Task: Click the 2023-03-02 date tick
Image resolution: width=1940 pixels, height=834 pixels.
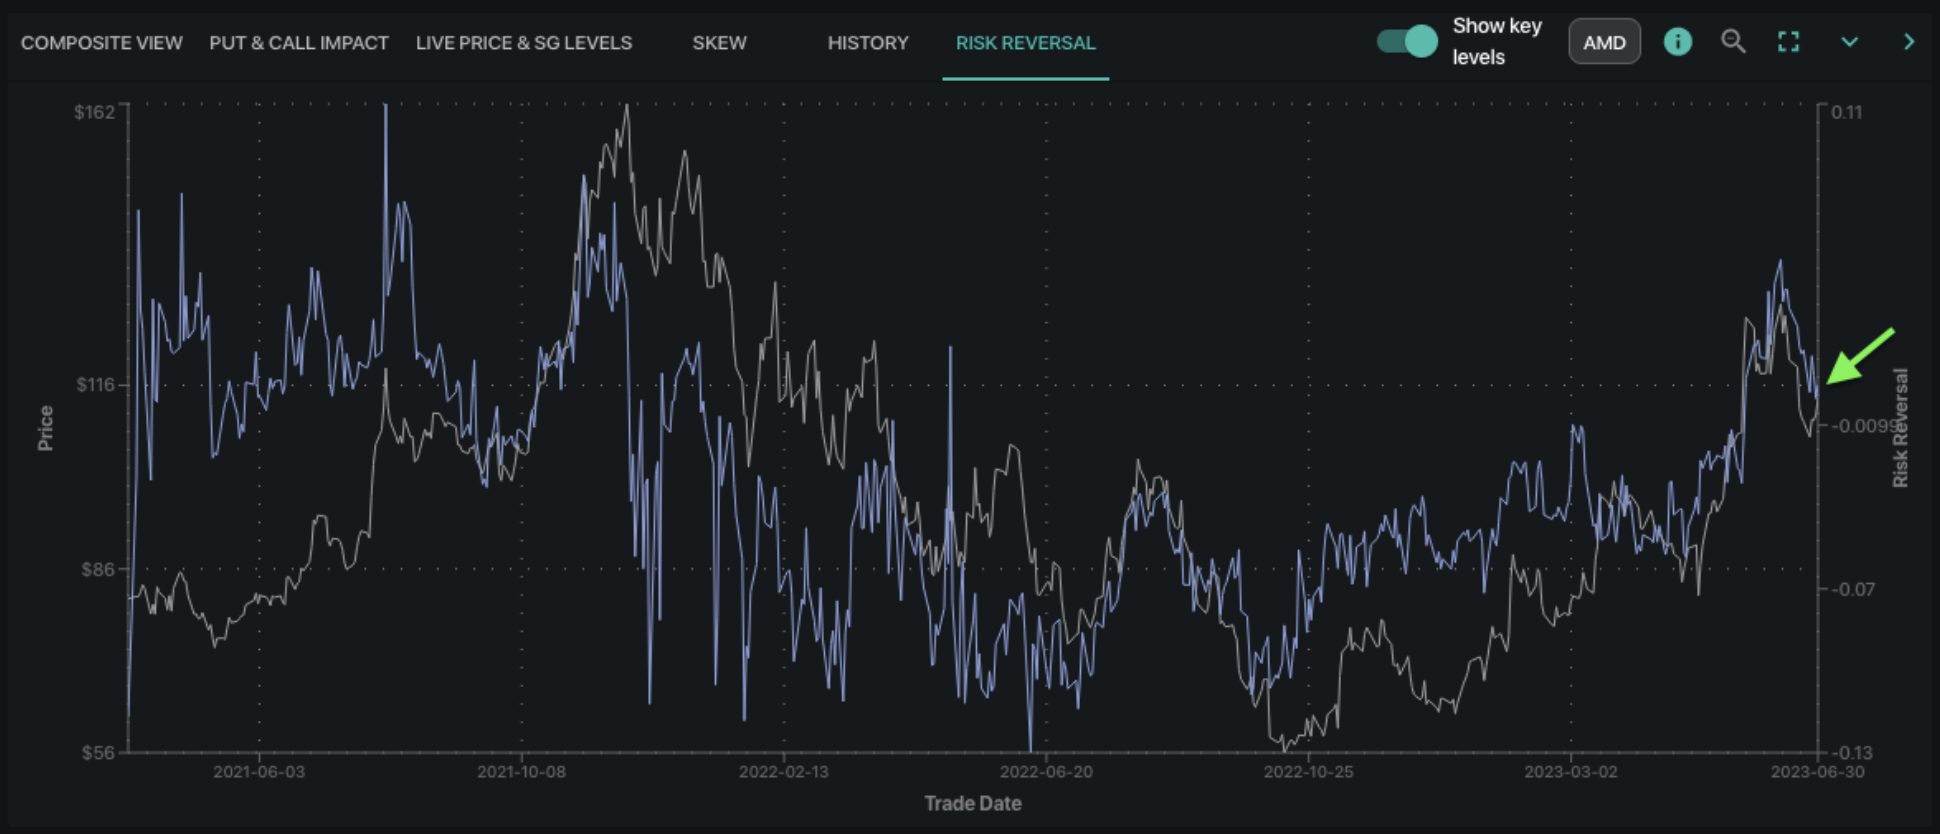Action: (1570, 772)
